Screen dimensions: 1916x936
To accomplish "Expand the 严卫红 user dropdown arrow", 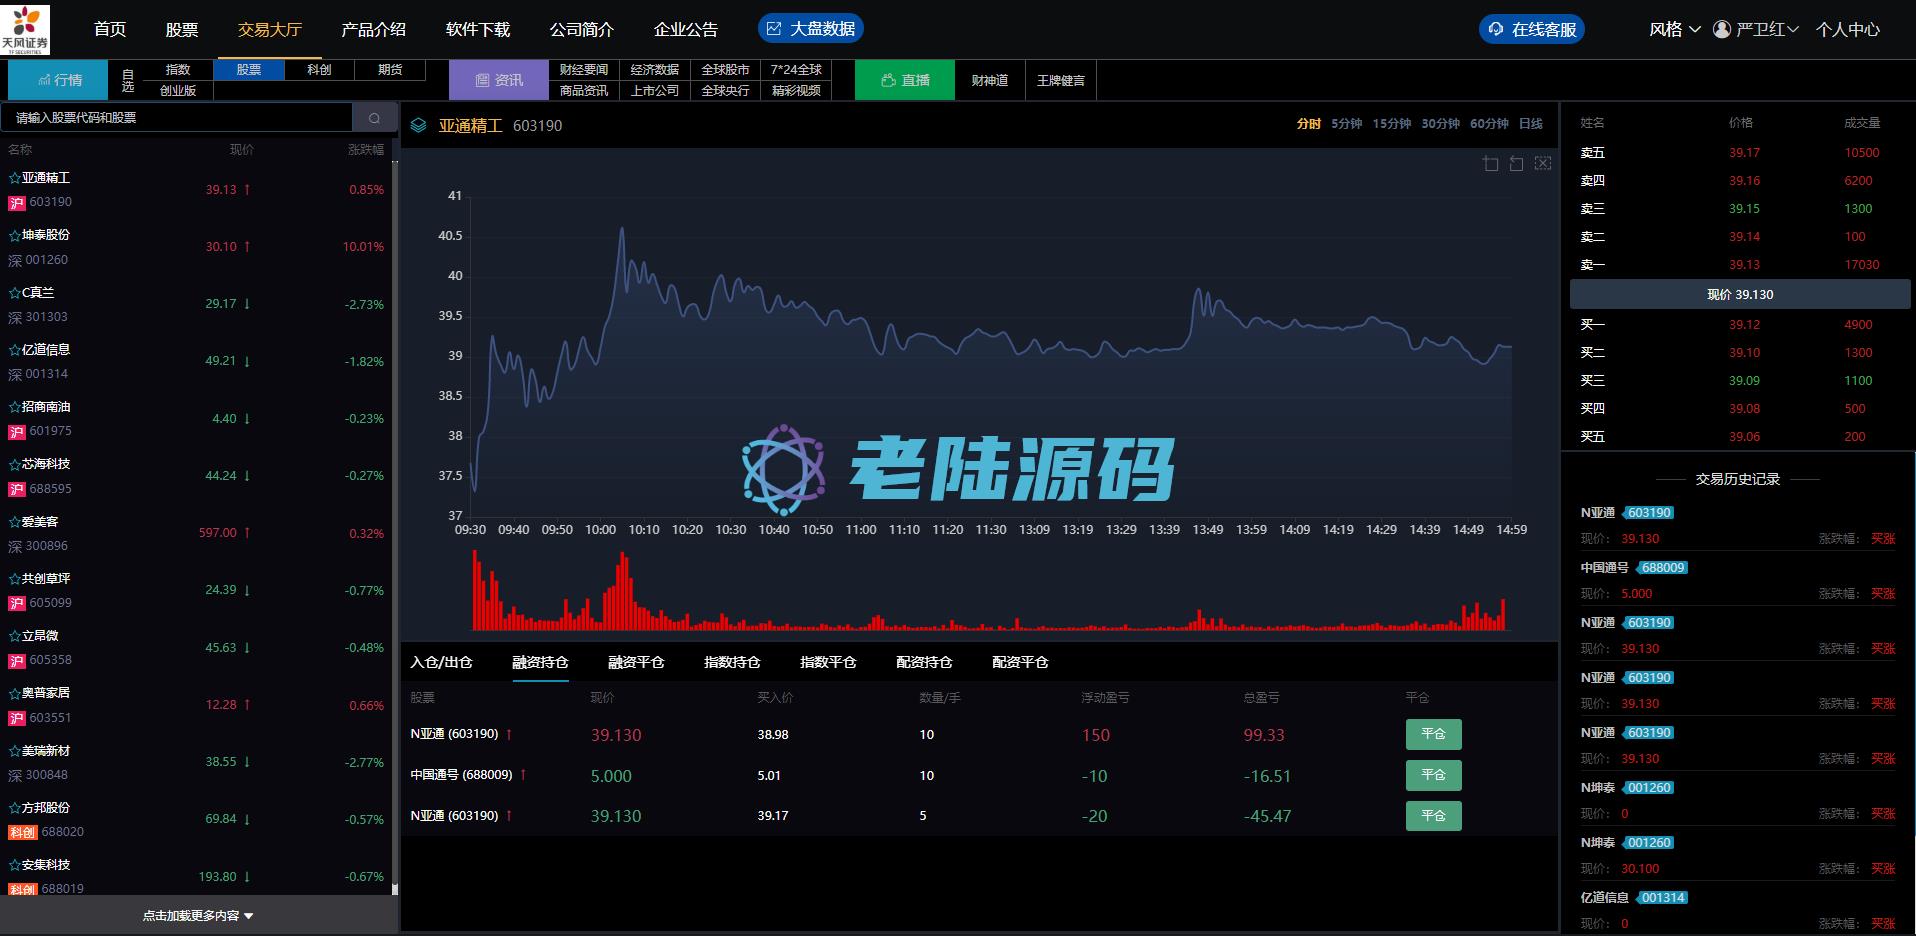I will point(1793,29).
